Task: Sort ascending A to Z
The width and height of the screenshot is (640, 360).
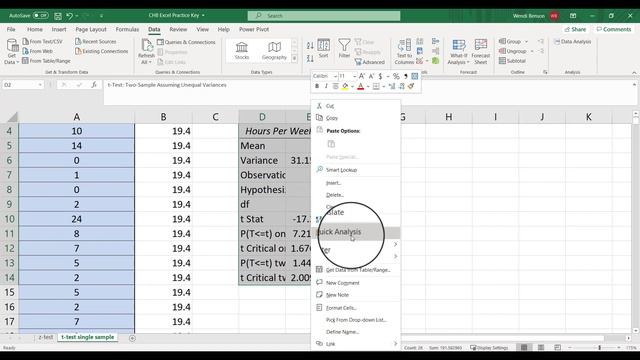Action: point(310,45)
